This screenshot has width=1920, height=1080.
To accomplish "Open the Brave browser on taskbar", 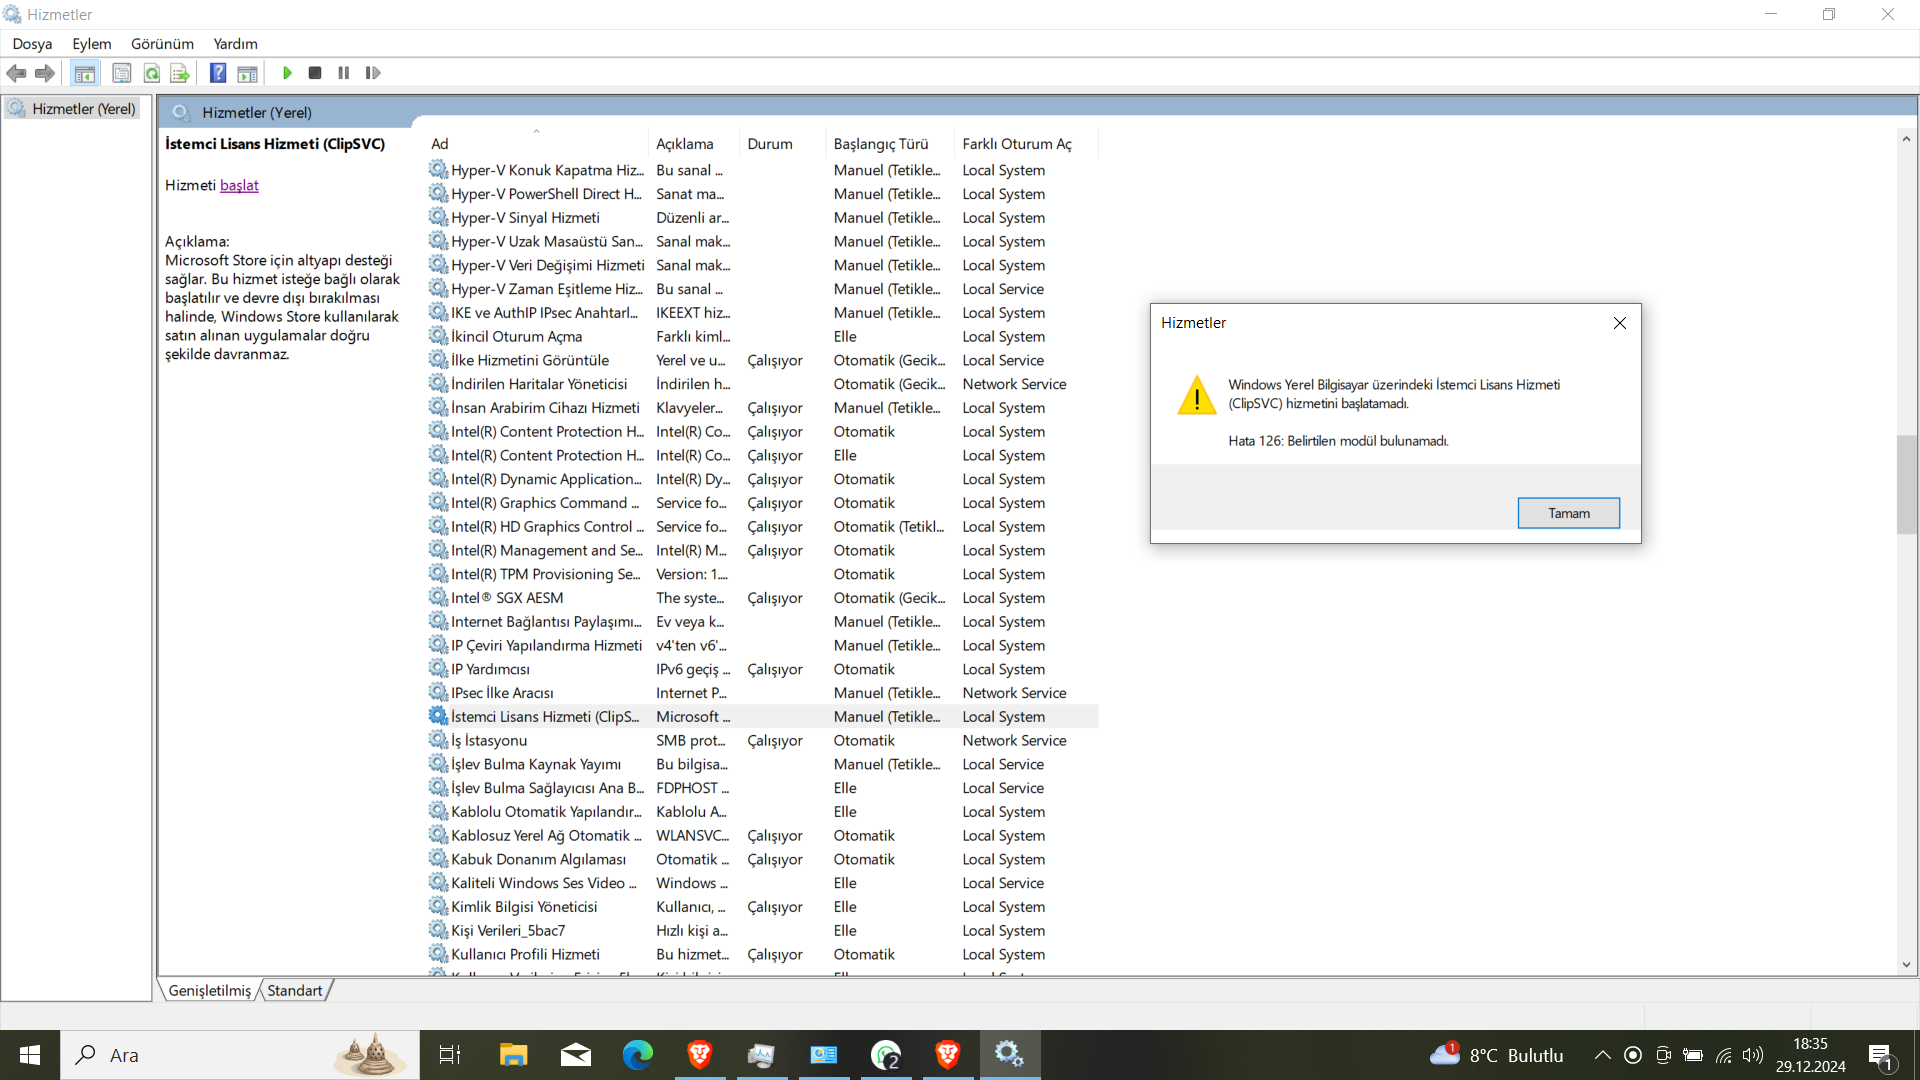I will pyautogui.click(x=700, y=1054).
